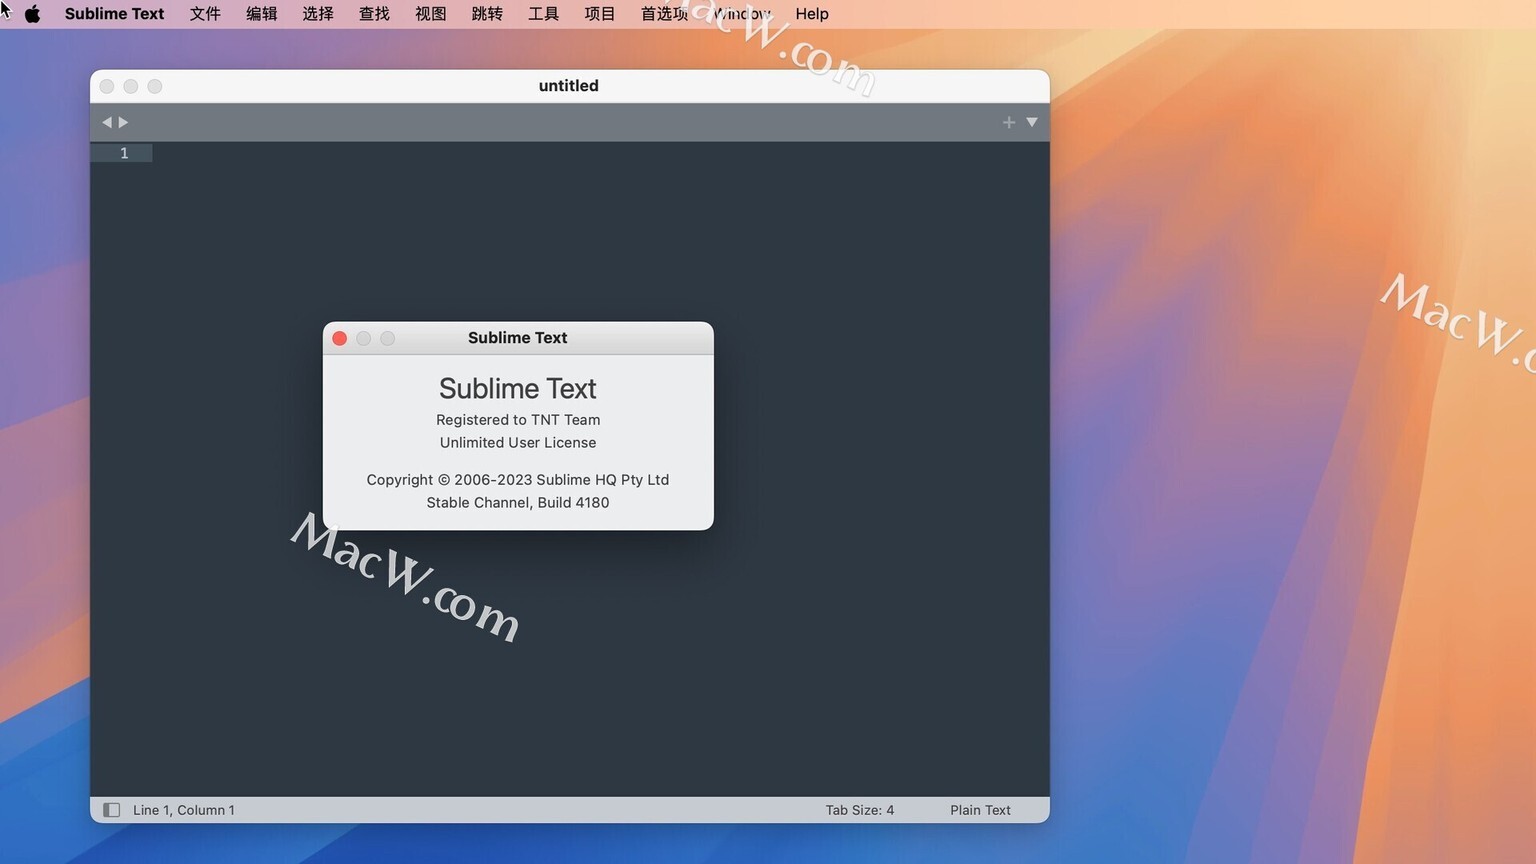Open the tab list dropdown arrow
This screenshot has width=1536, height=864.
pyautogui.click(x=1032, y=122)
